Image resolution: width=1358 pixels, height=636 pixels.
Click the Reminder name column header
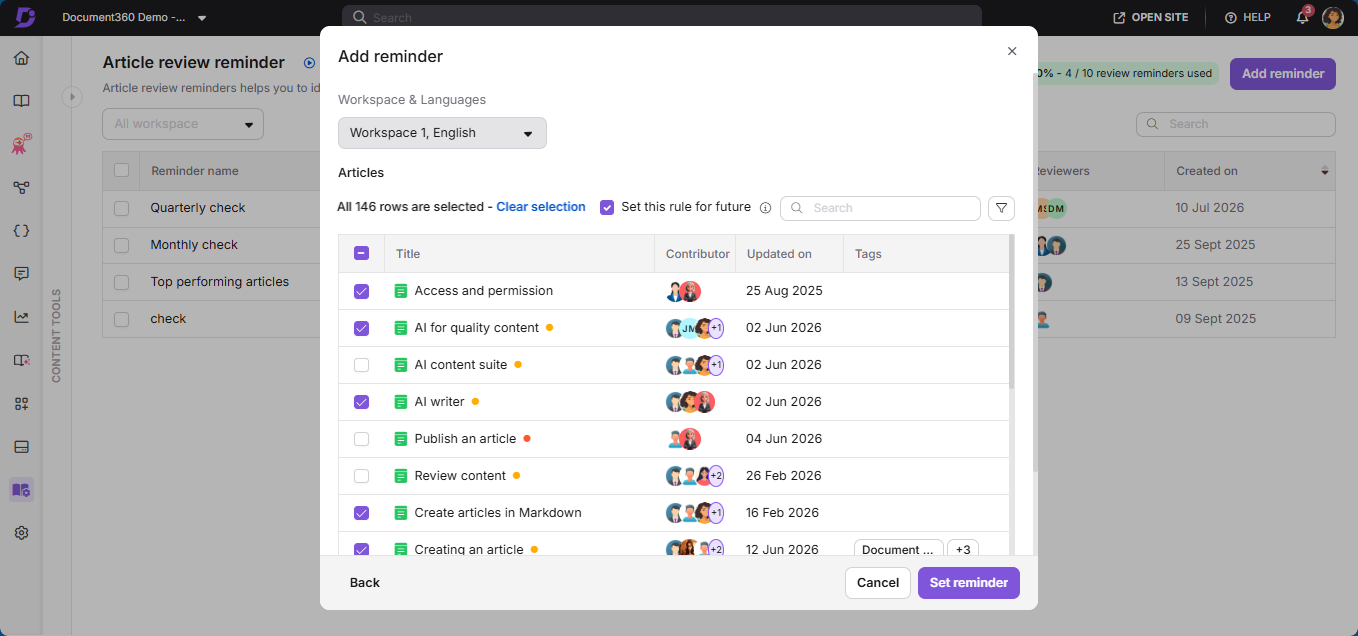(x=195, y=171)
